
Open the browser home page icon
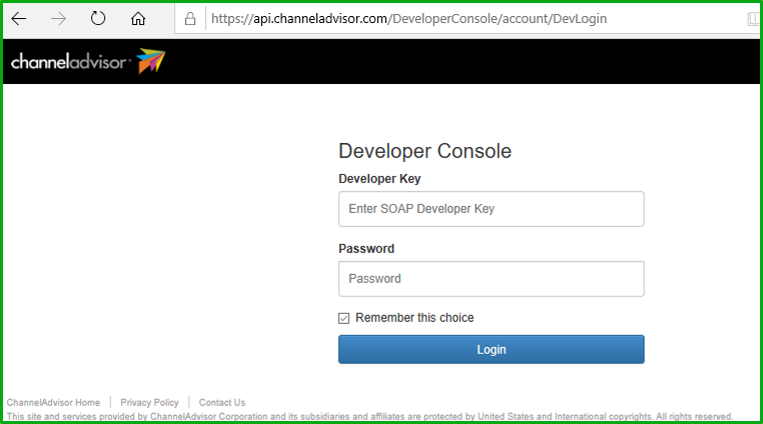pos(138,18)
